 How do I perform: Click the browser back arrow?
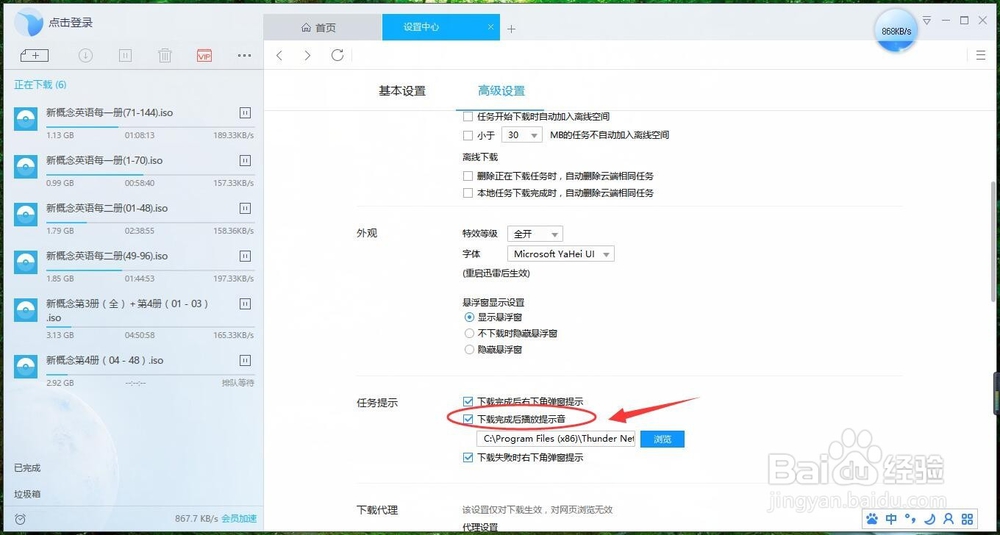[279, 55]
